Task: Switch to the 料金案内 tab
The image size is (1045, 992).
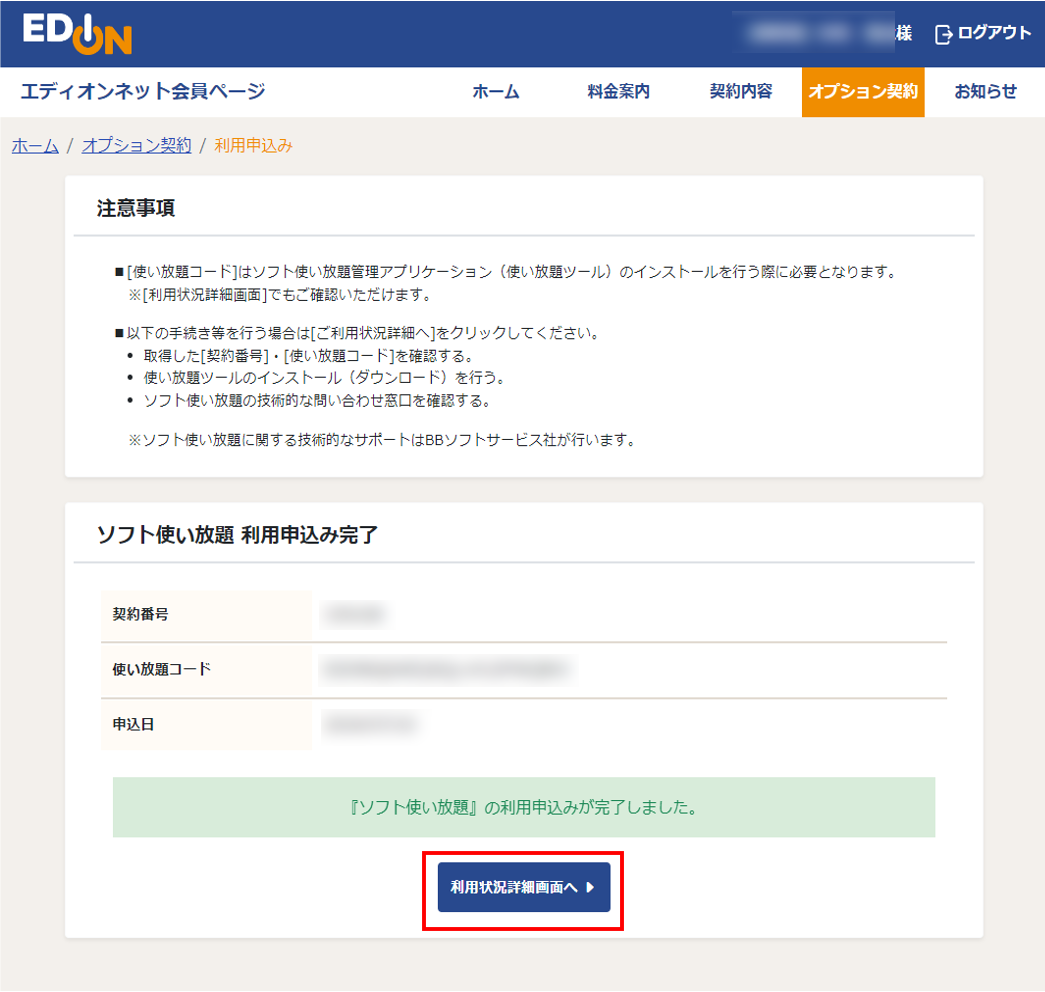Action: [x=618, y=92]
